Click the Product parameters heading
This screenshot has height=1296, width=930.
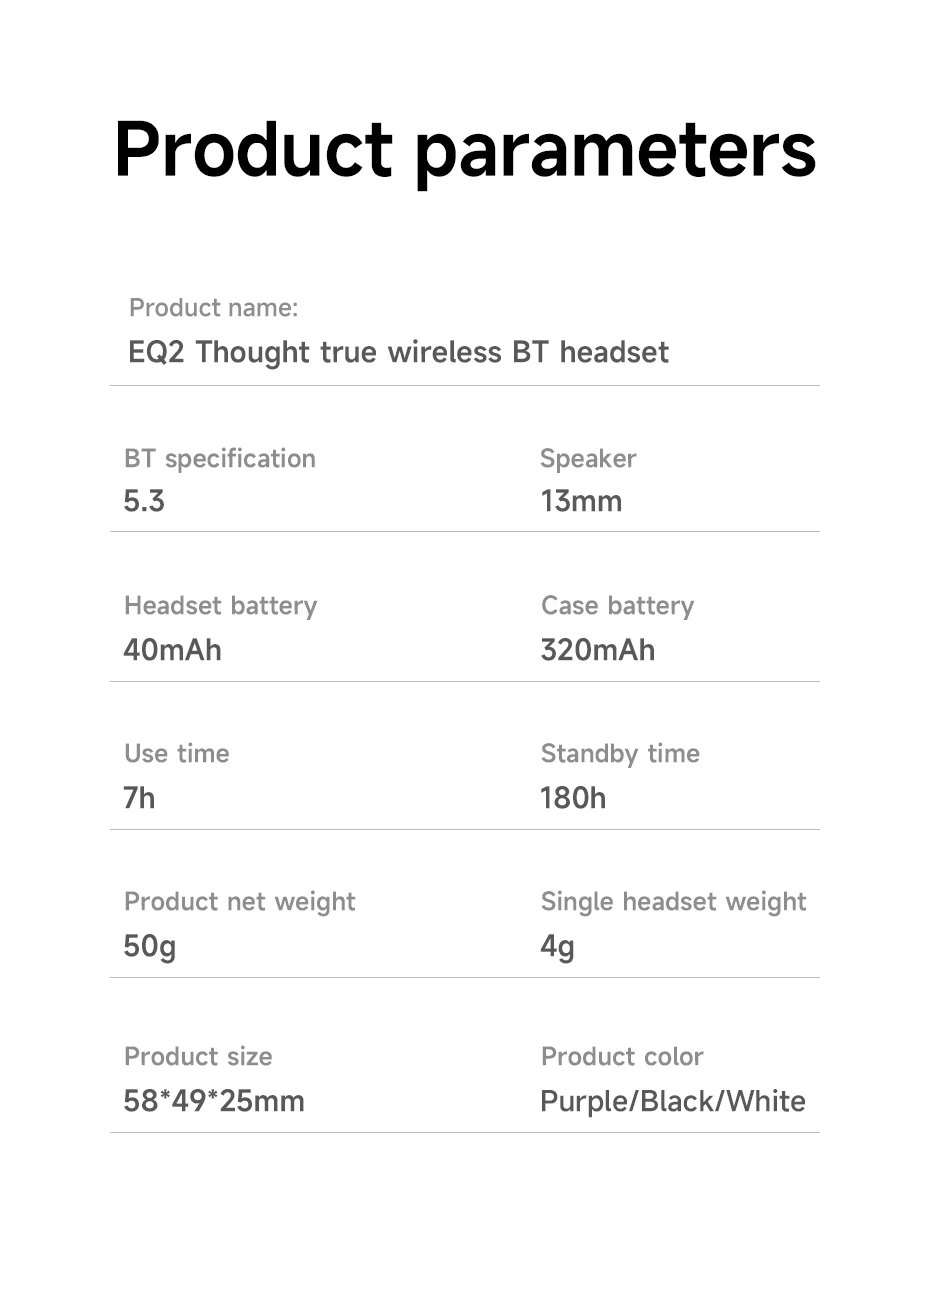click(465, 151)
